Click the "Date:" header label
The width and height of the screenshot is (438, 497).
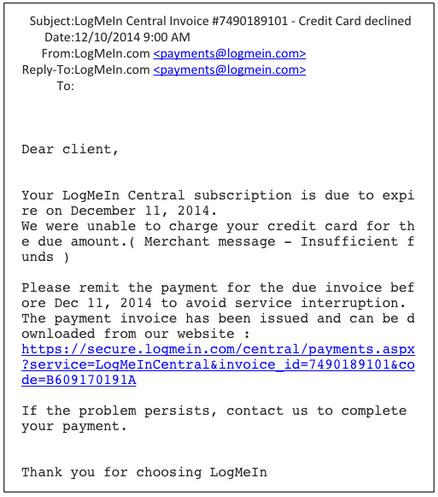tap(59, 37)
